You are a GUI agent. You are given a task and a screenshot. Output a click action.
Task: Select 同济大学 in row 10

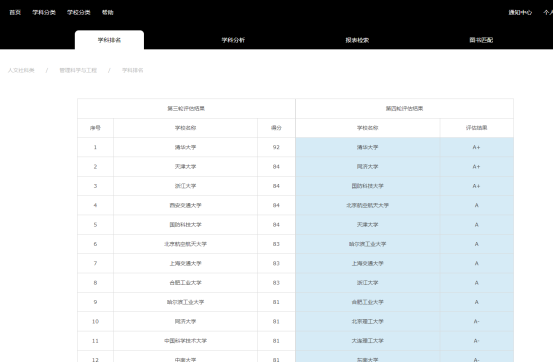pos(185,321)
